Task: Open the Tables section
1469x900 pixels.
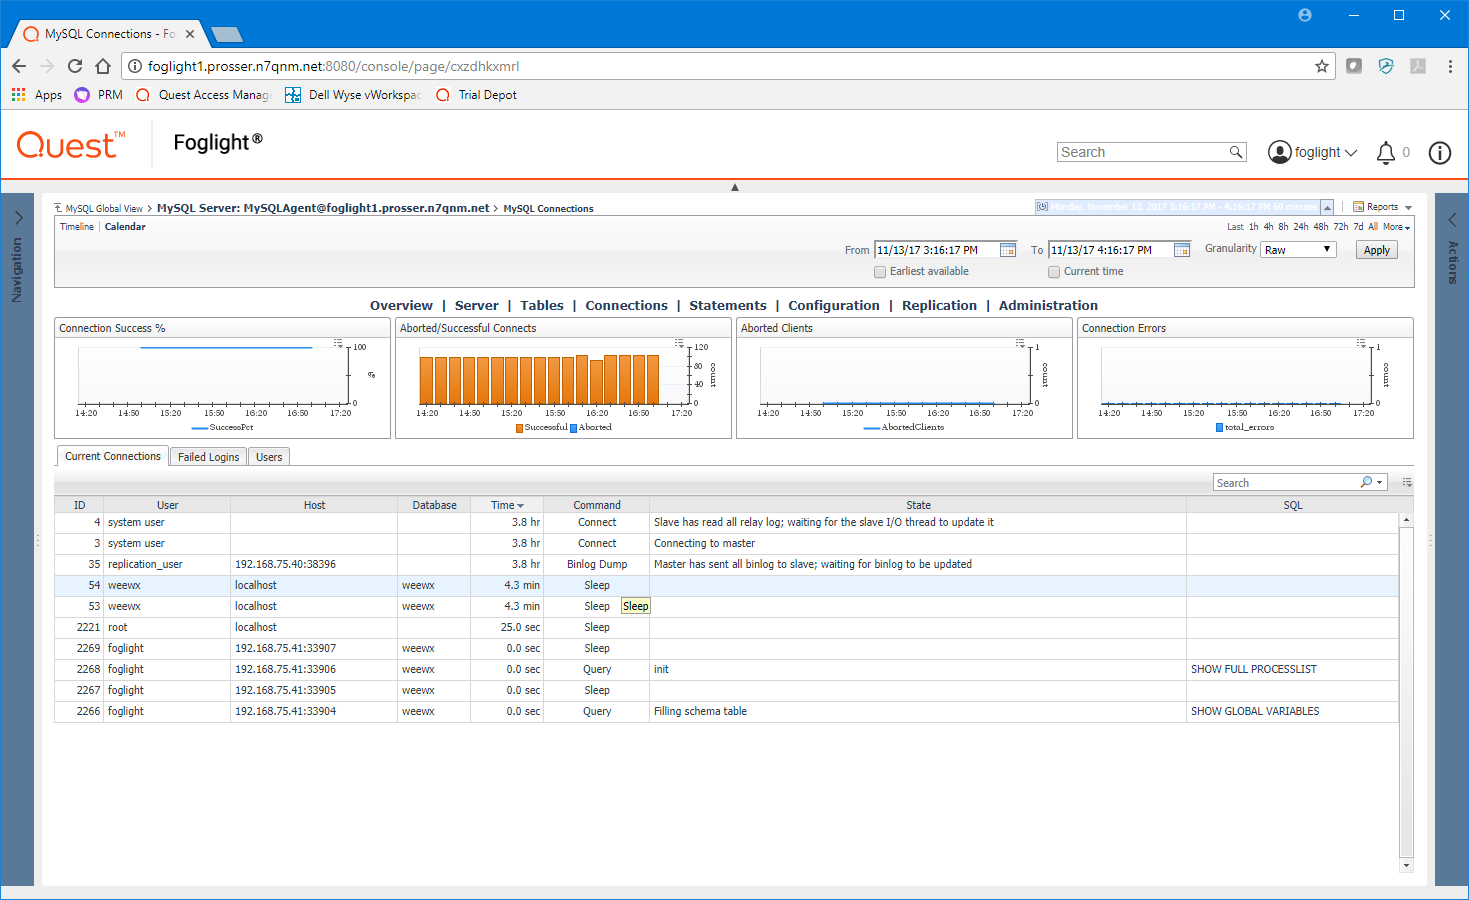Action: pyautogui.click(x=542, y=306)
